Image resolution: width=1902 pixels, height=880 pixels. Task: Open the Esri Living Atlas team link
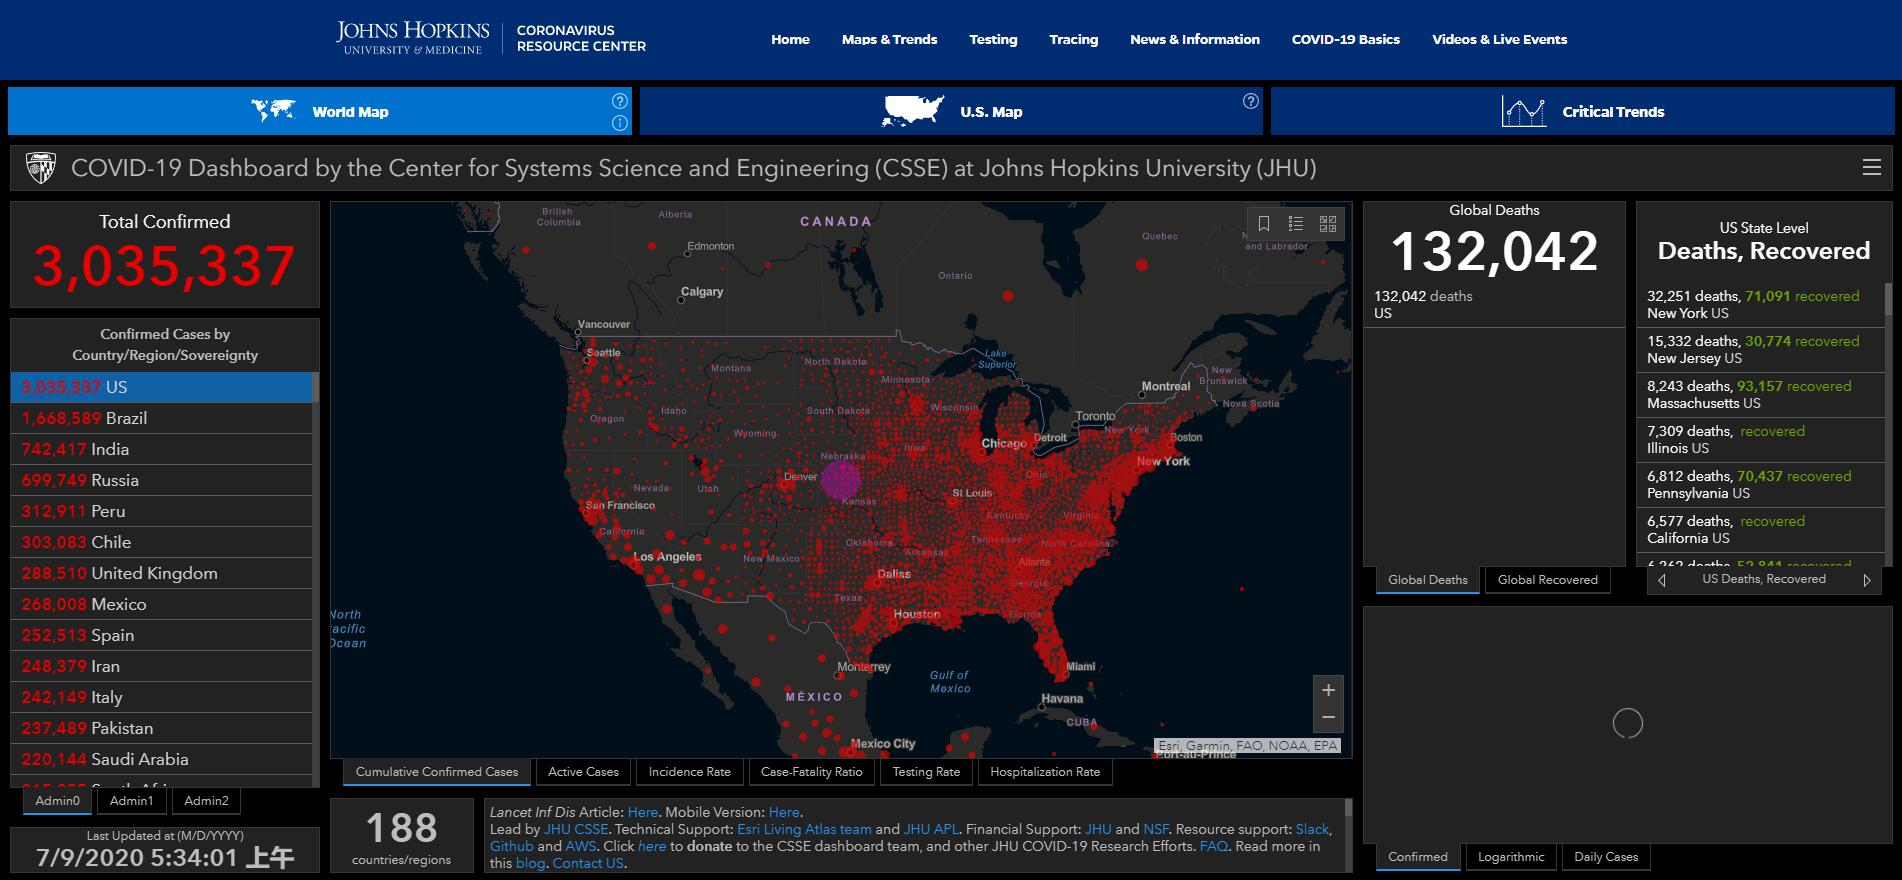(x=804, y=829)
